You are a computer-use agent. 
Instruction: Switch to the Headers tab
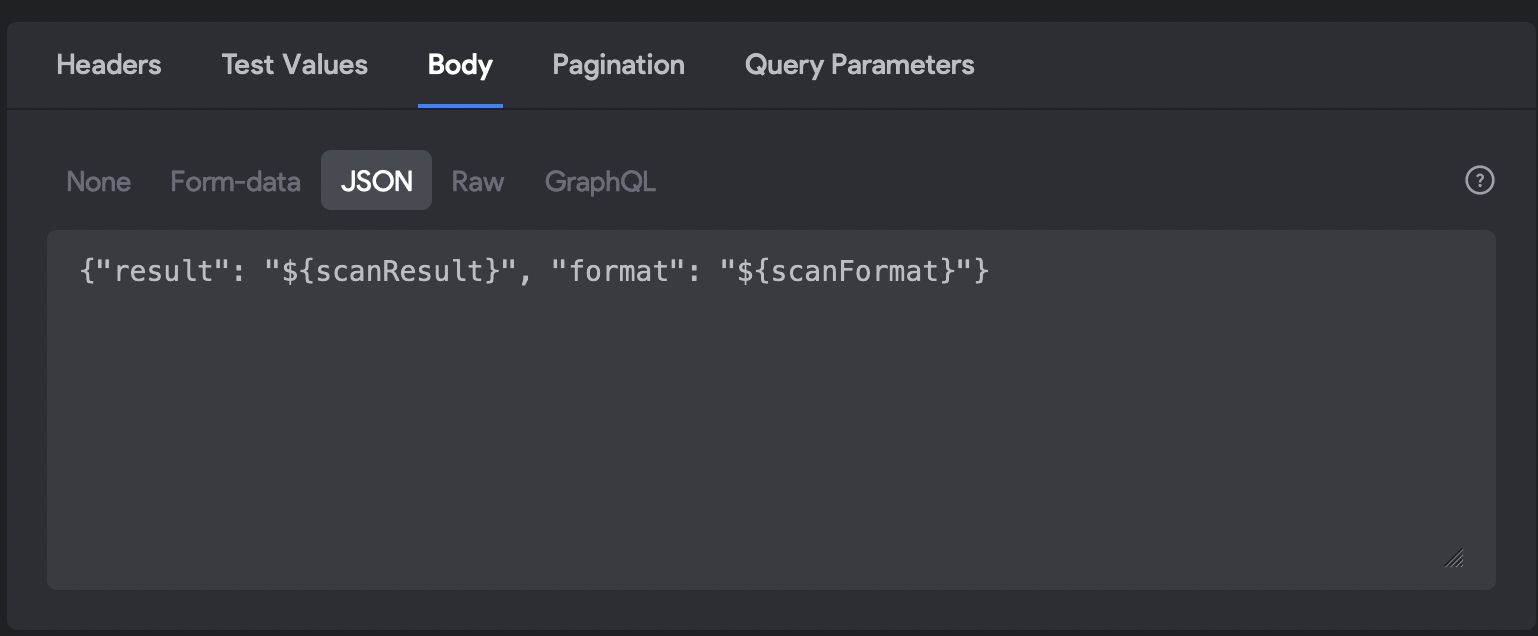click(108, 65)
